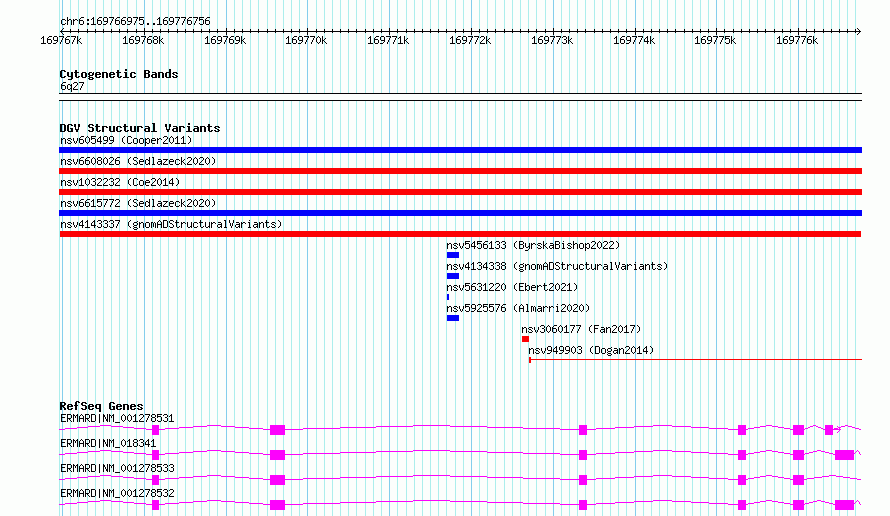Click the 169774k ruler tick label
This screenshot has height=516, width=890.
click(x=633, y=40)
